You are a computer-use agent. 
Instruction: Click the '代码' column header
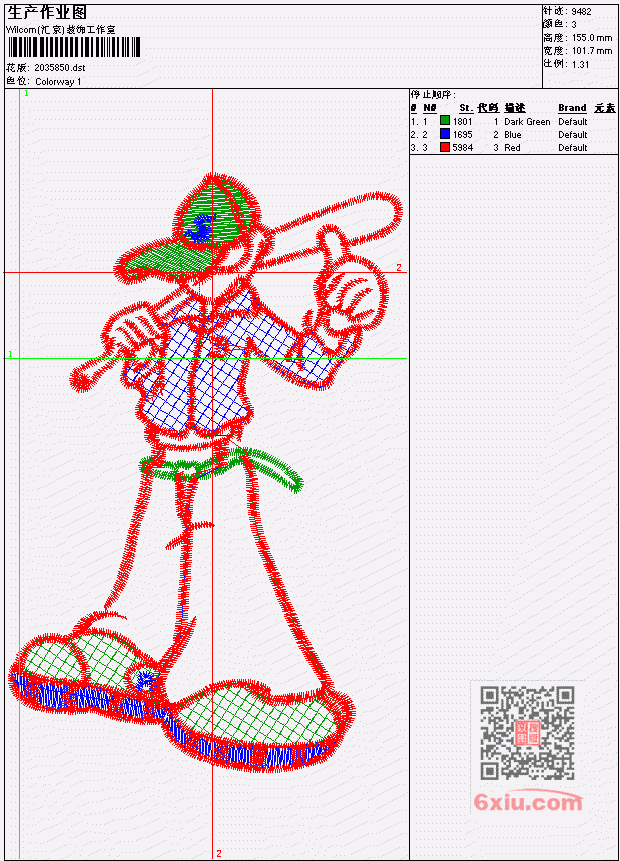pos(488,108)
